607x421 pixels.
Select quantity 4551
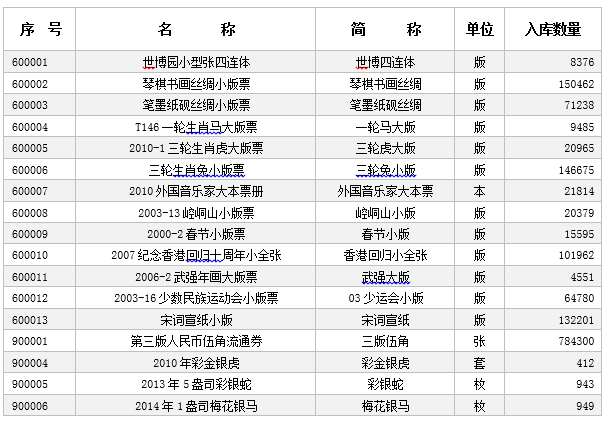(x=582, y=277)
